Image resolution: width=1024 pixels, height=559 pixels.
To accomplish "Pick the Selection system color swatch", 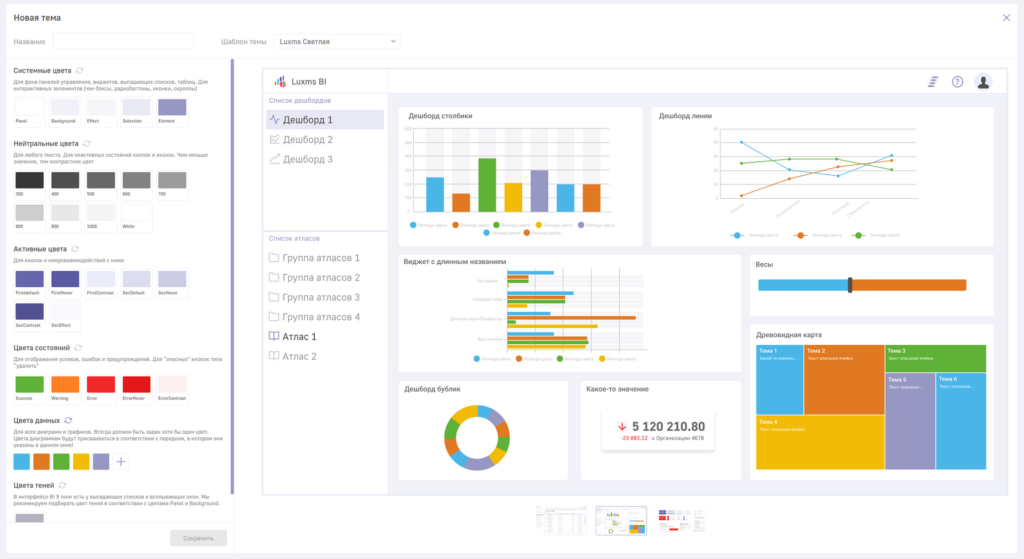I will click(136, 107).
